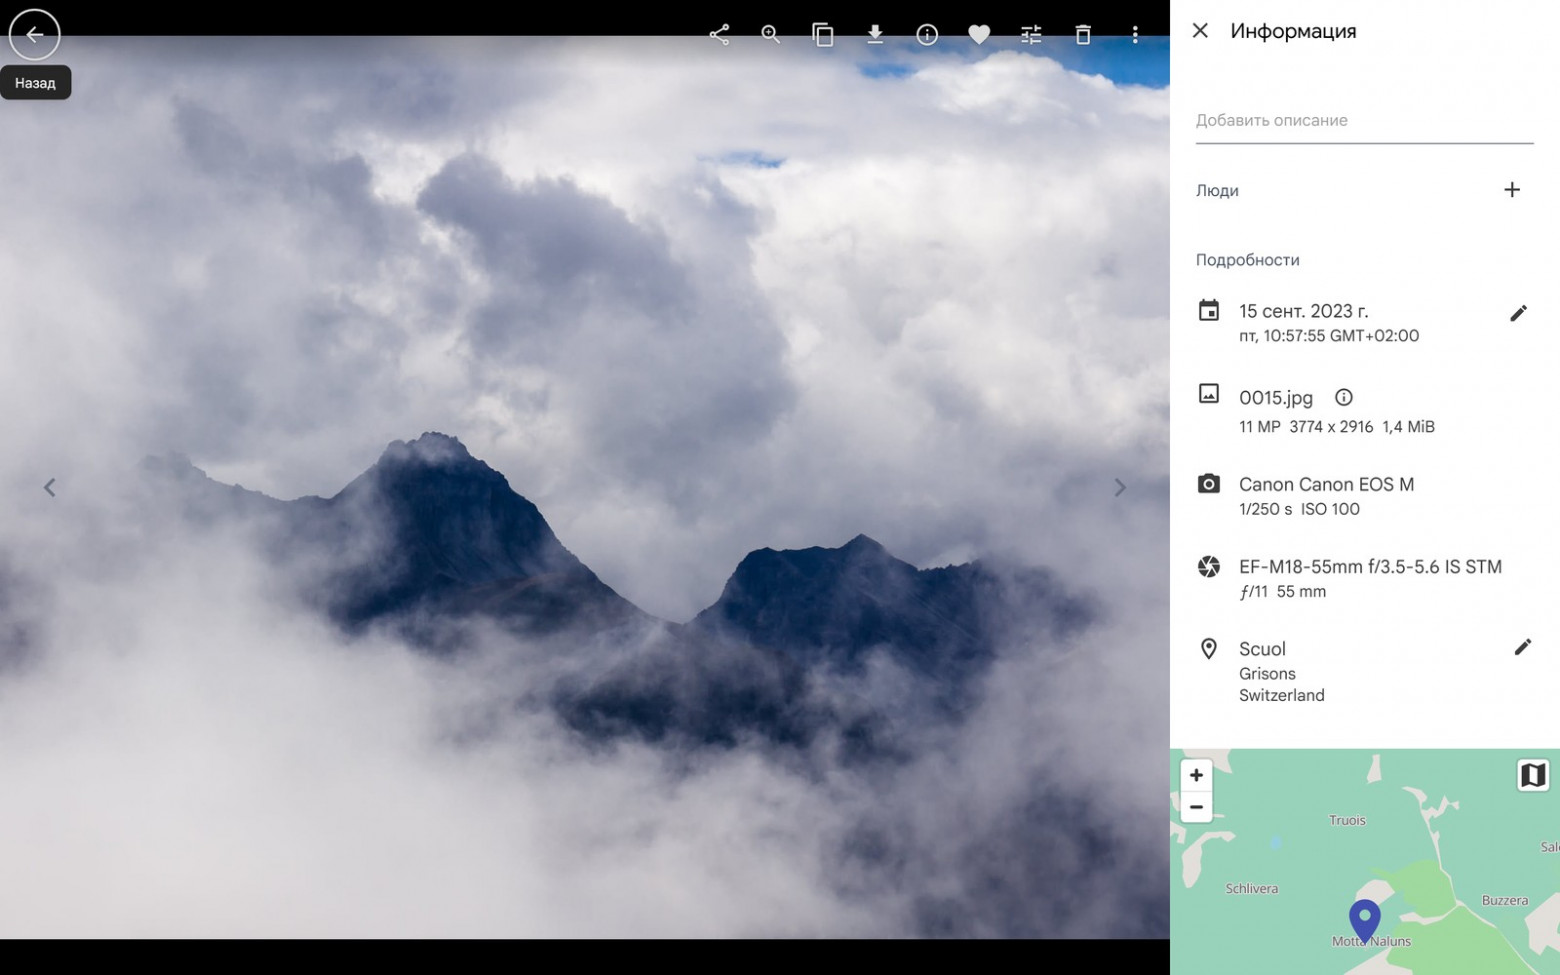Viewport: 1560px width, 975px height.
Task: Zoom out on the map
Action: tap(1196, 807)
